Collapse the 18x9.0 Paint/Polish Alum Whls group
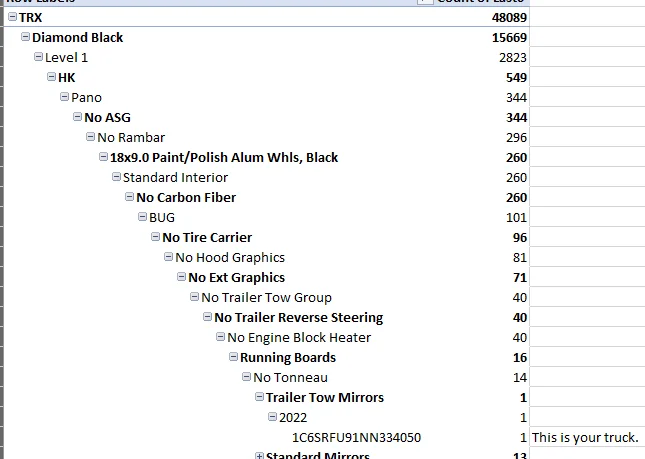645x459 pixels. 103,157
